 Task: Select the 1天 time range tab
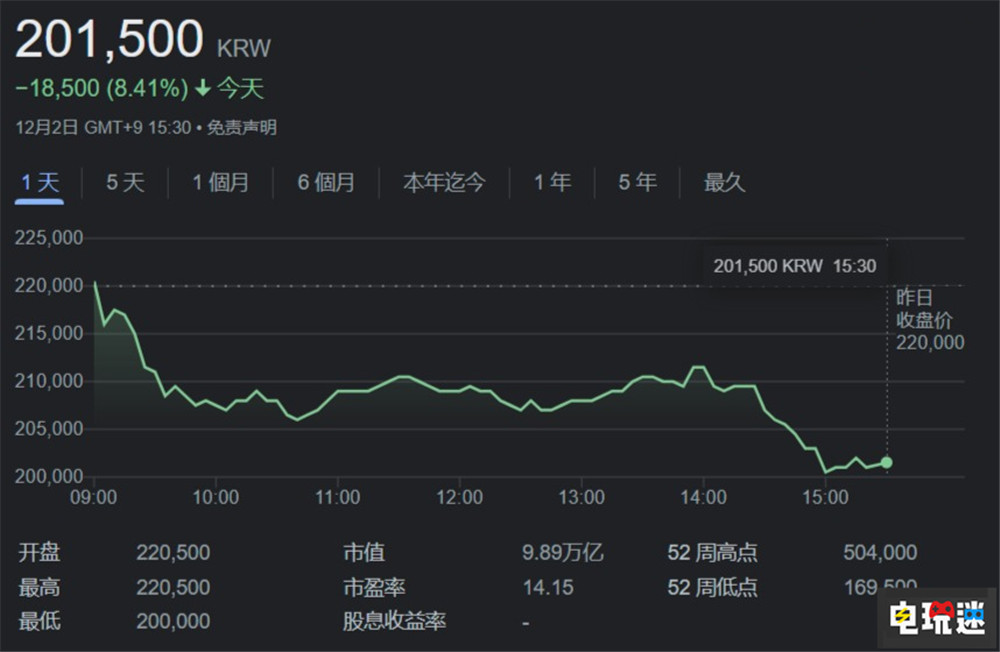41,183
